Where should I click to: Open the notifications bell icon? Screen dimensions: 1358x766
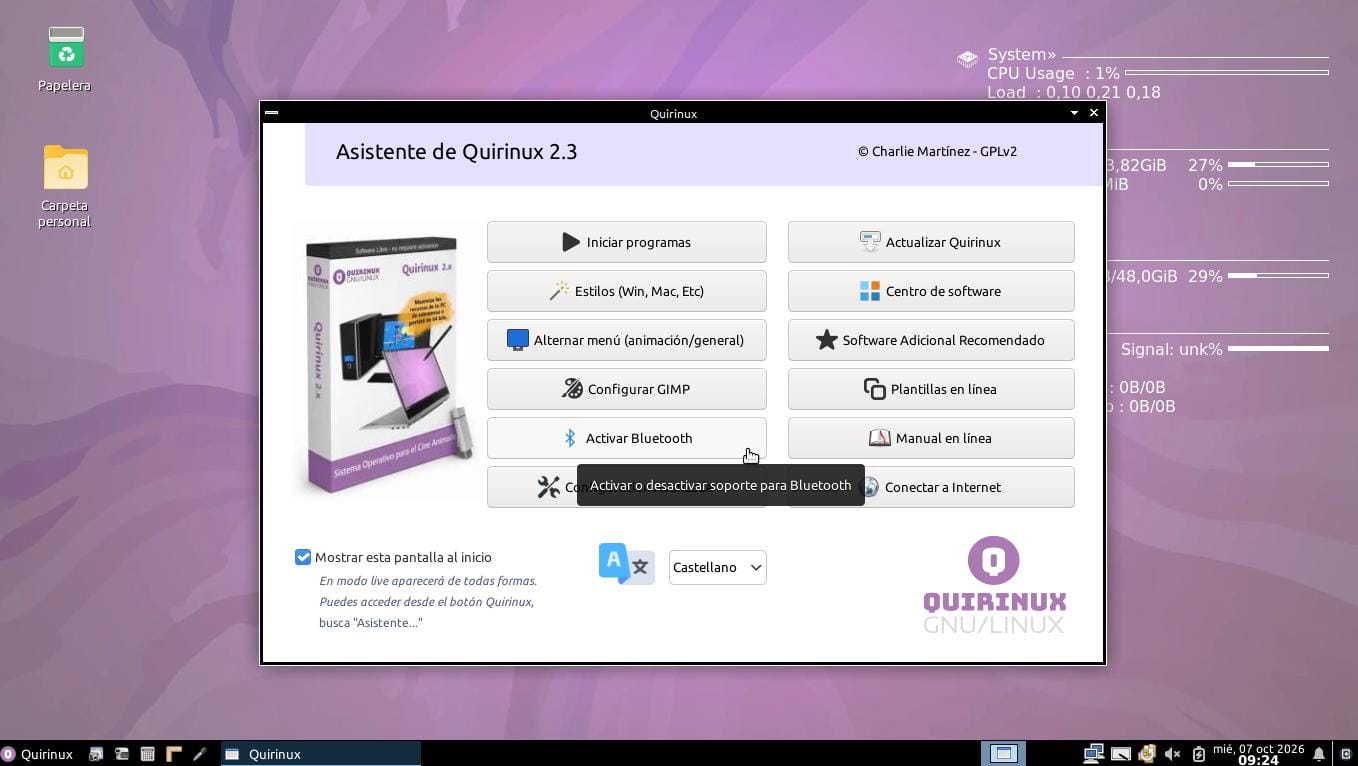pos(1319,754)
